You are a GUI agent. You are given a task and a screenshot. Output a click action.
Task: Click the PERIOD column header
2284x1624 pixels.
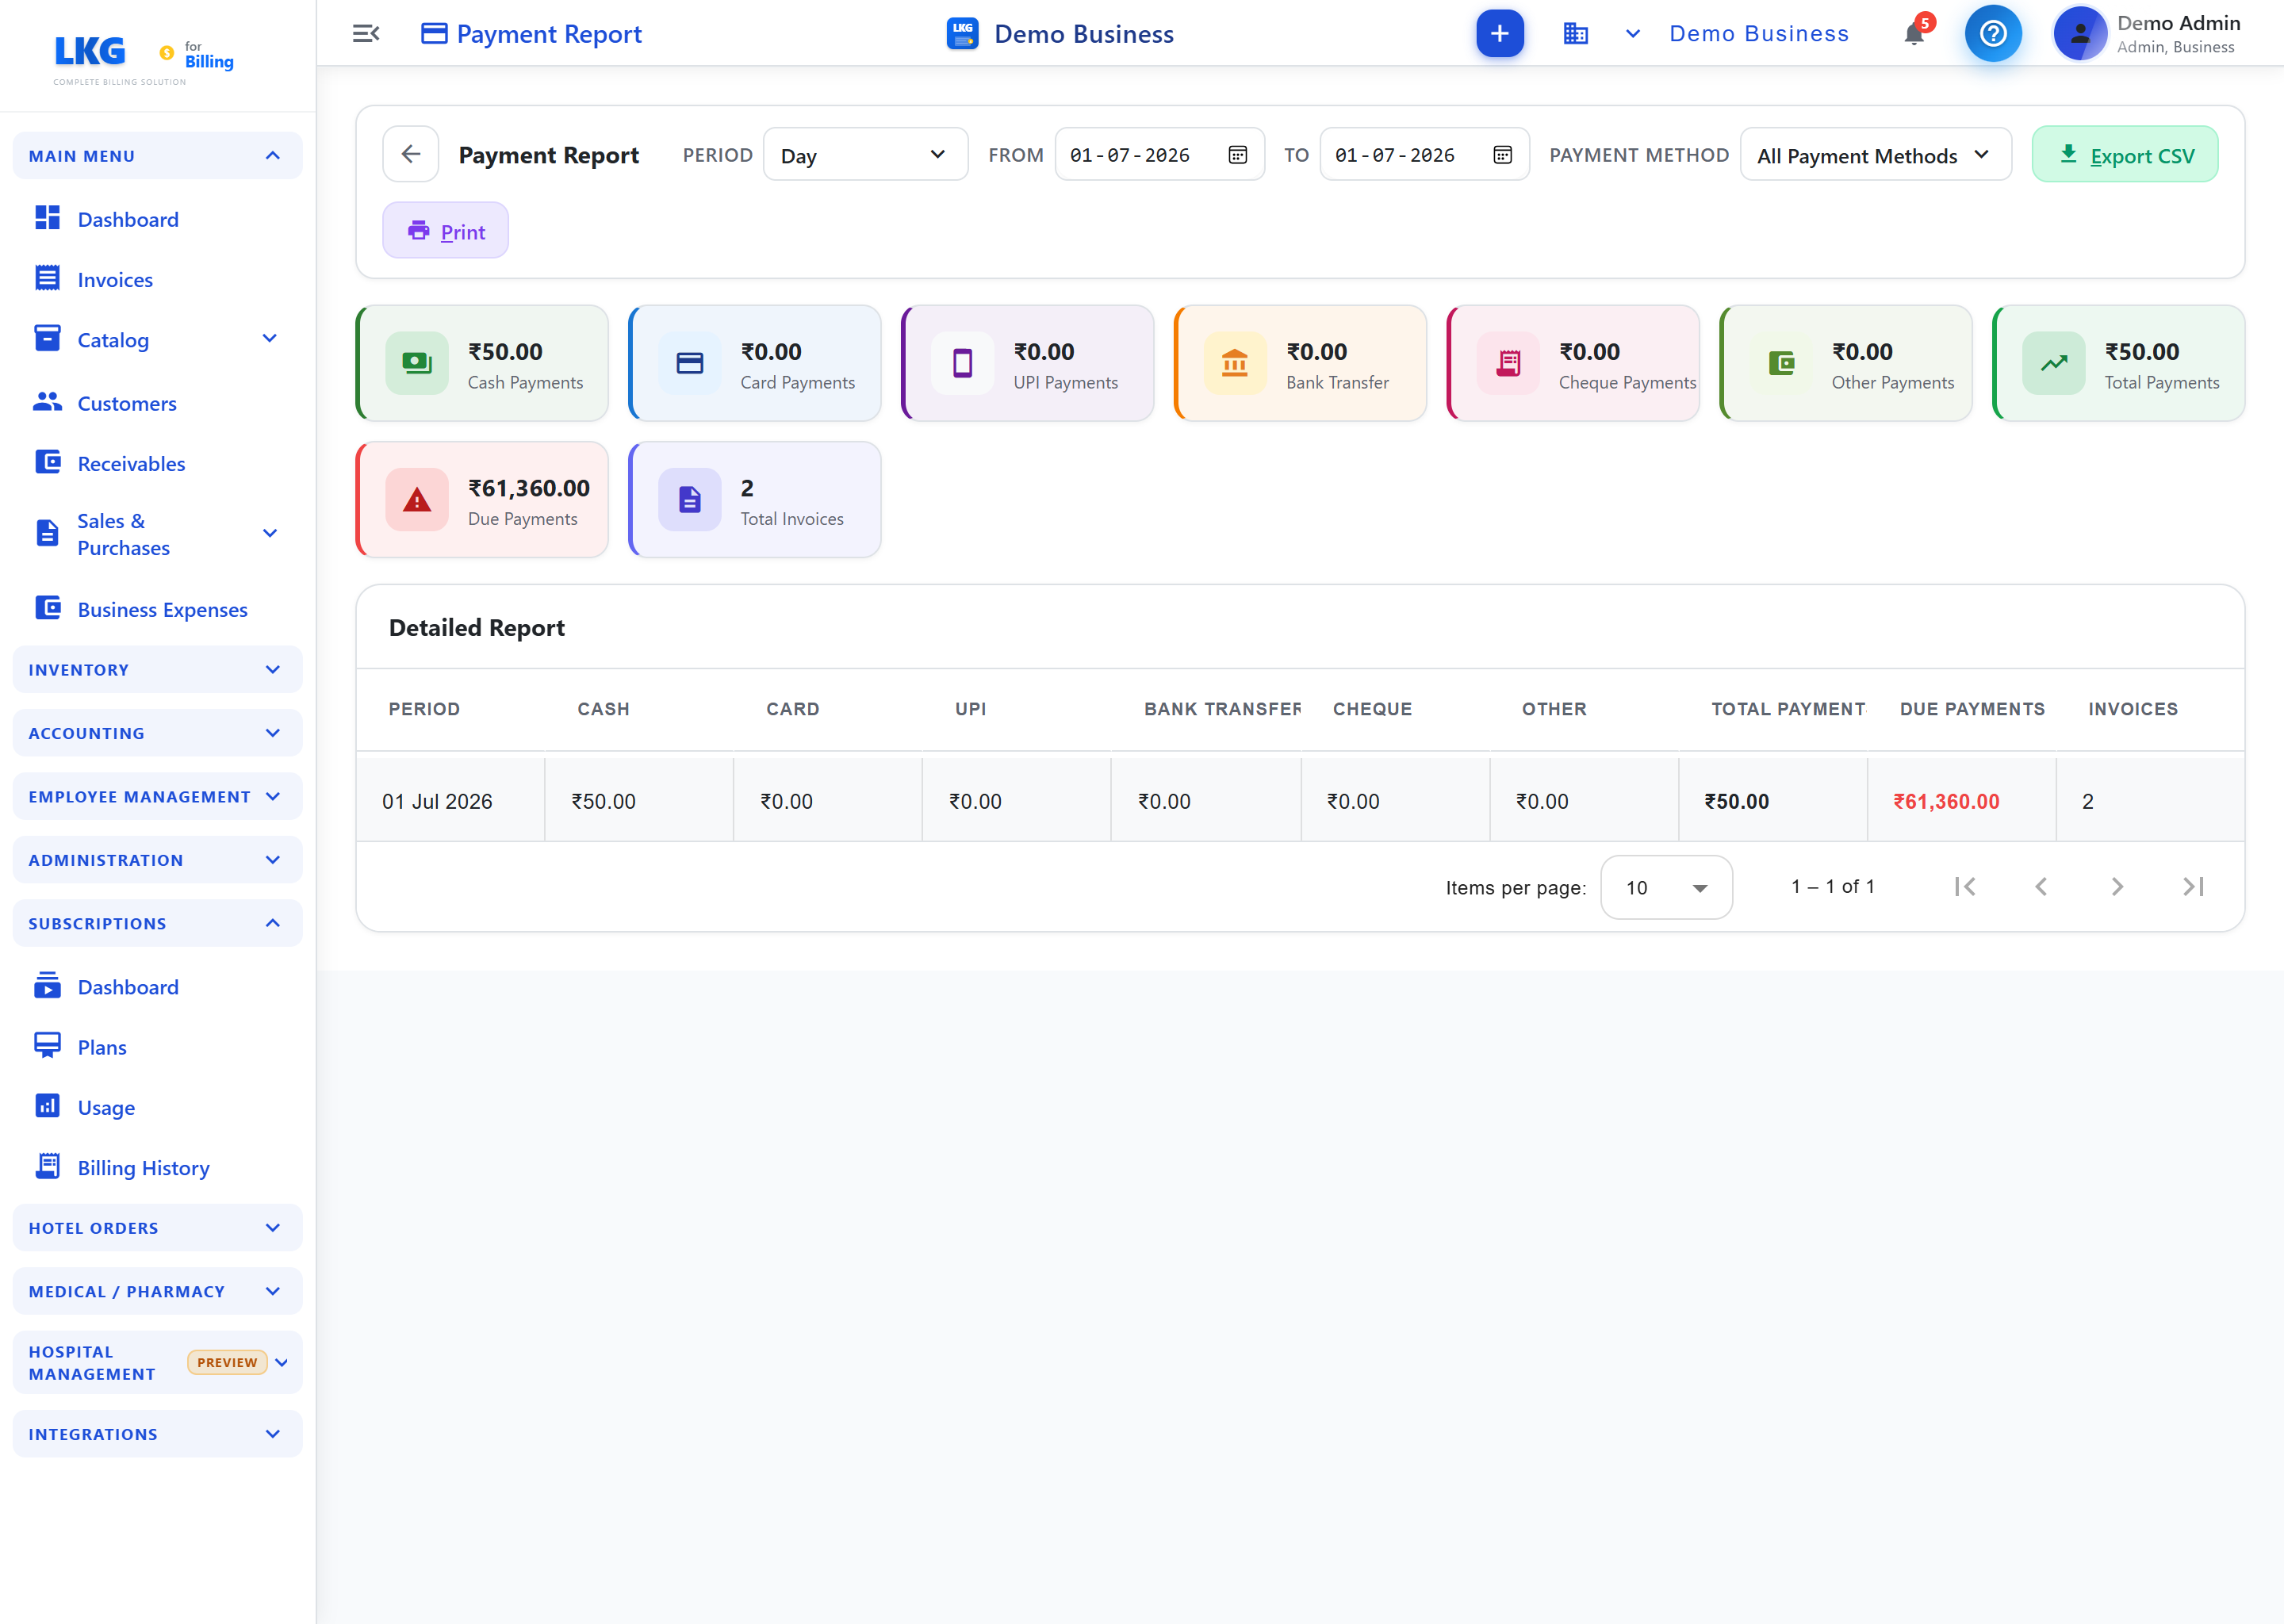pyautogui.click(x=424, y=709)
